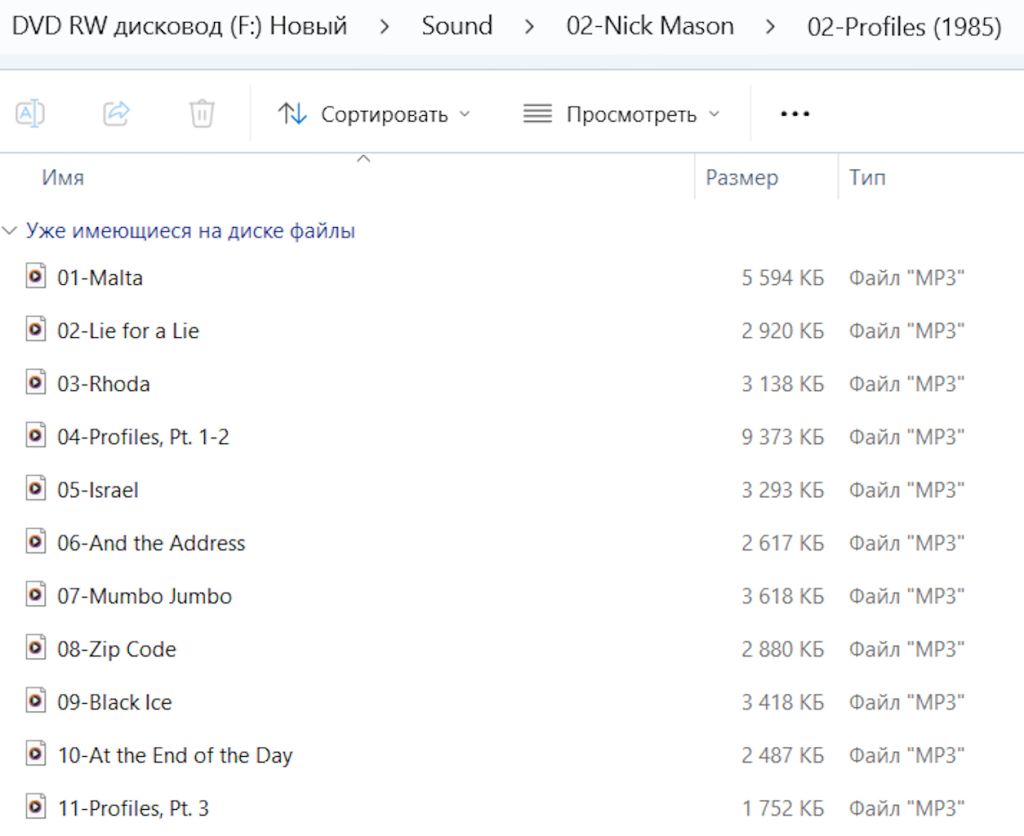Select file name 03-Rhoda
This screenshot has height=836, width=1024.
point(103,383)
